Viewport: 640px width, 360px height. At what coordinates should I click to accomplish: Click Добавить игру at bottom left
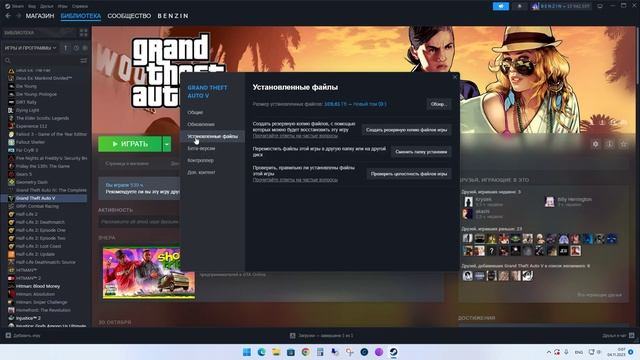pyautogui.click(x=23, y=336)
